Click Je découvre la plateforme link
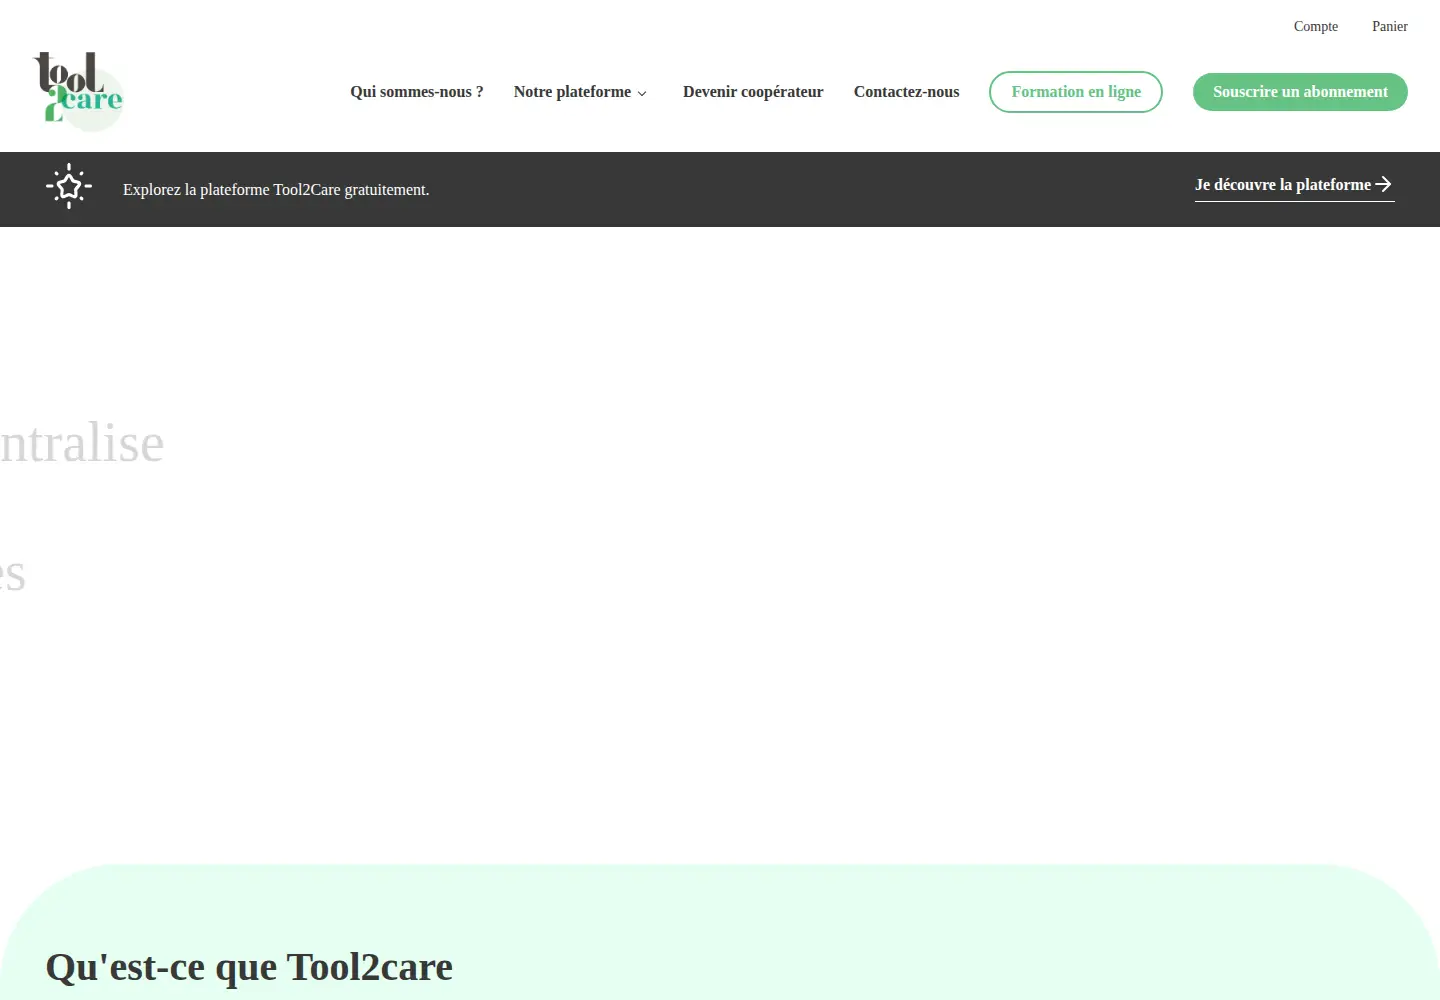Viewport: 1440px width, 1000px height. coord(1294,185)
